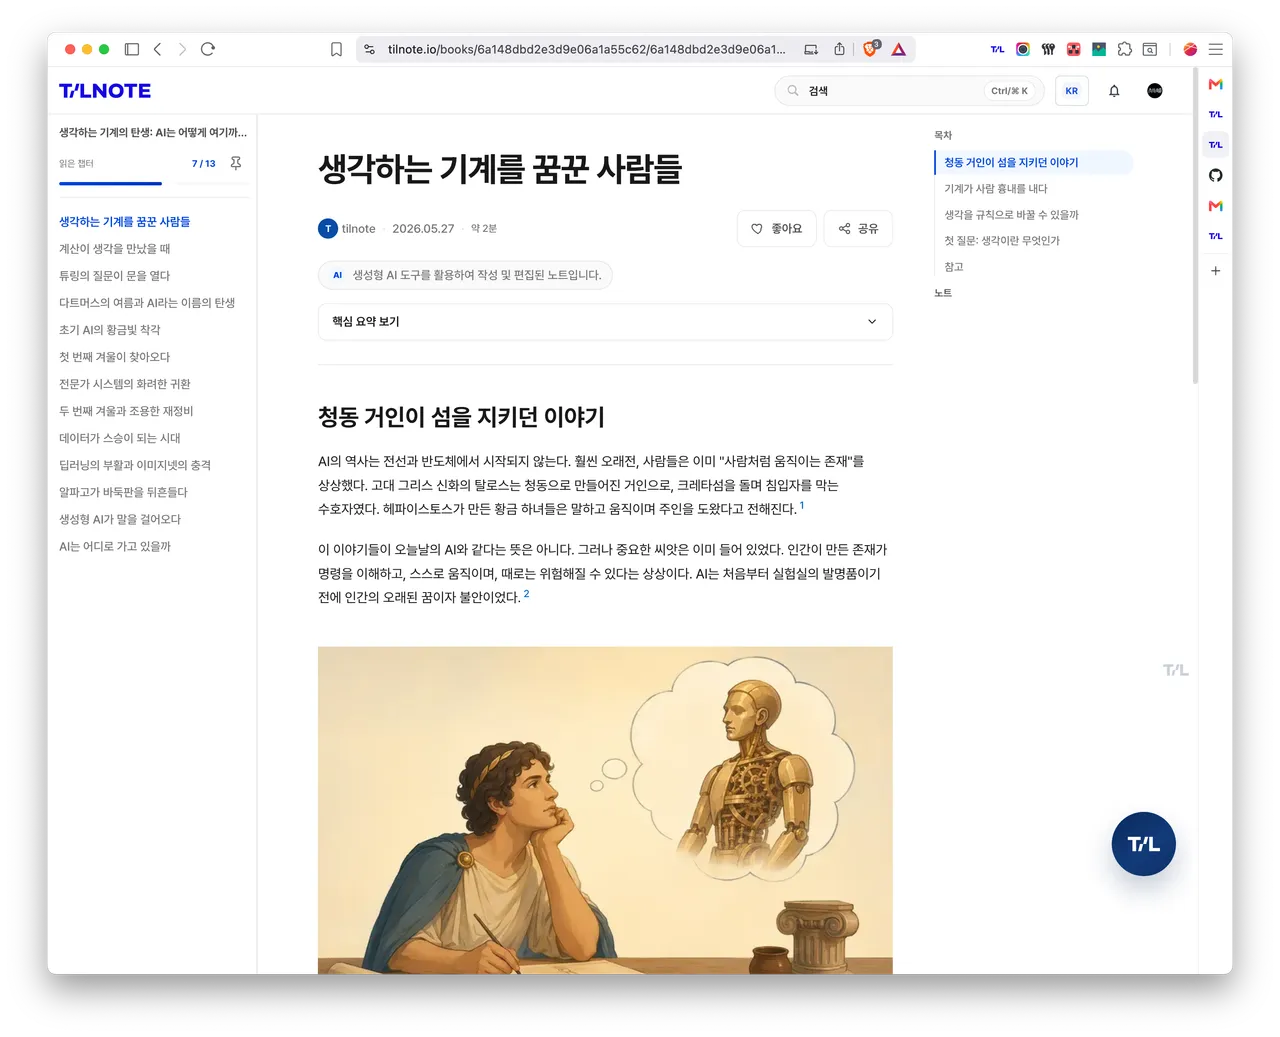The width and height of the screenshot is (1280, 1037).
Task: Open chapter 전문가 시스템의 화려한 귀환
Action: coord(125,384)
